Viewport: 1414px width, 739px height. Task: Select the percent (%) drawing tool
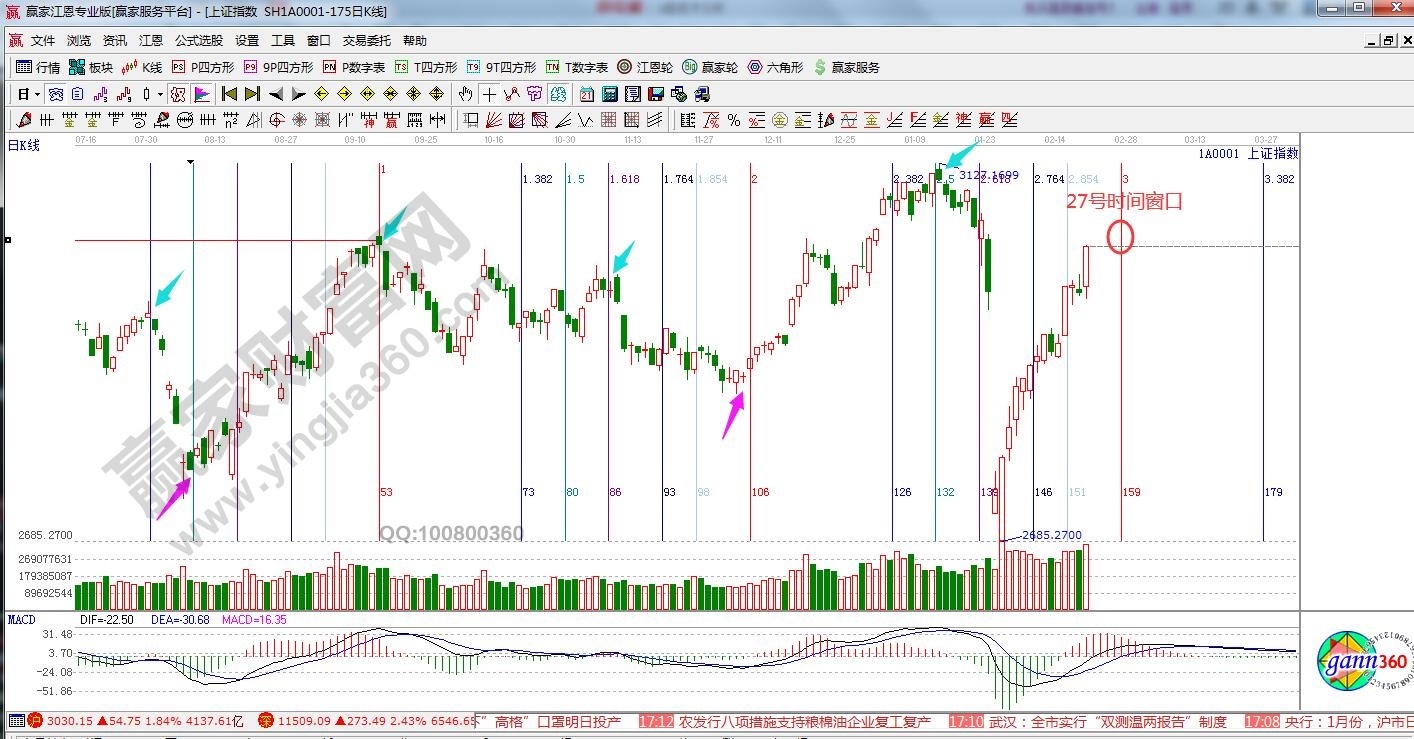(x=733, y=120)
